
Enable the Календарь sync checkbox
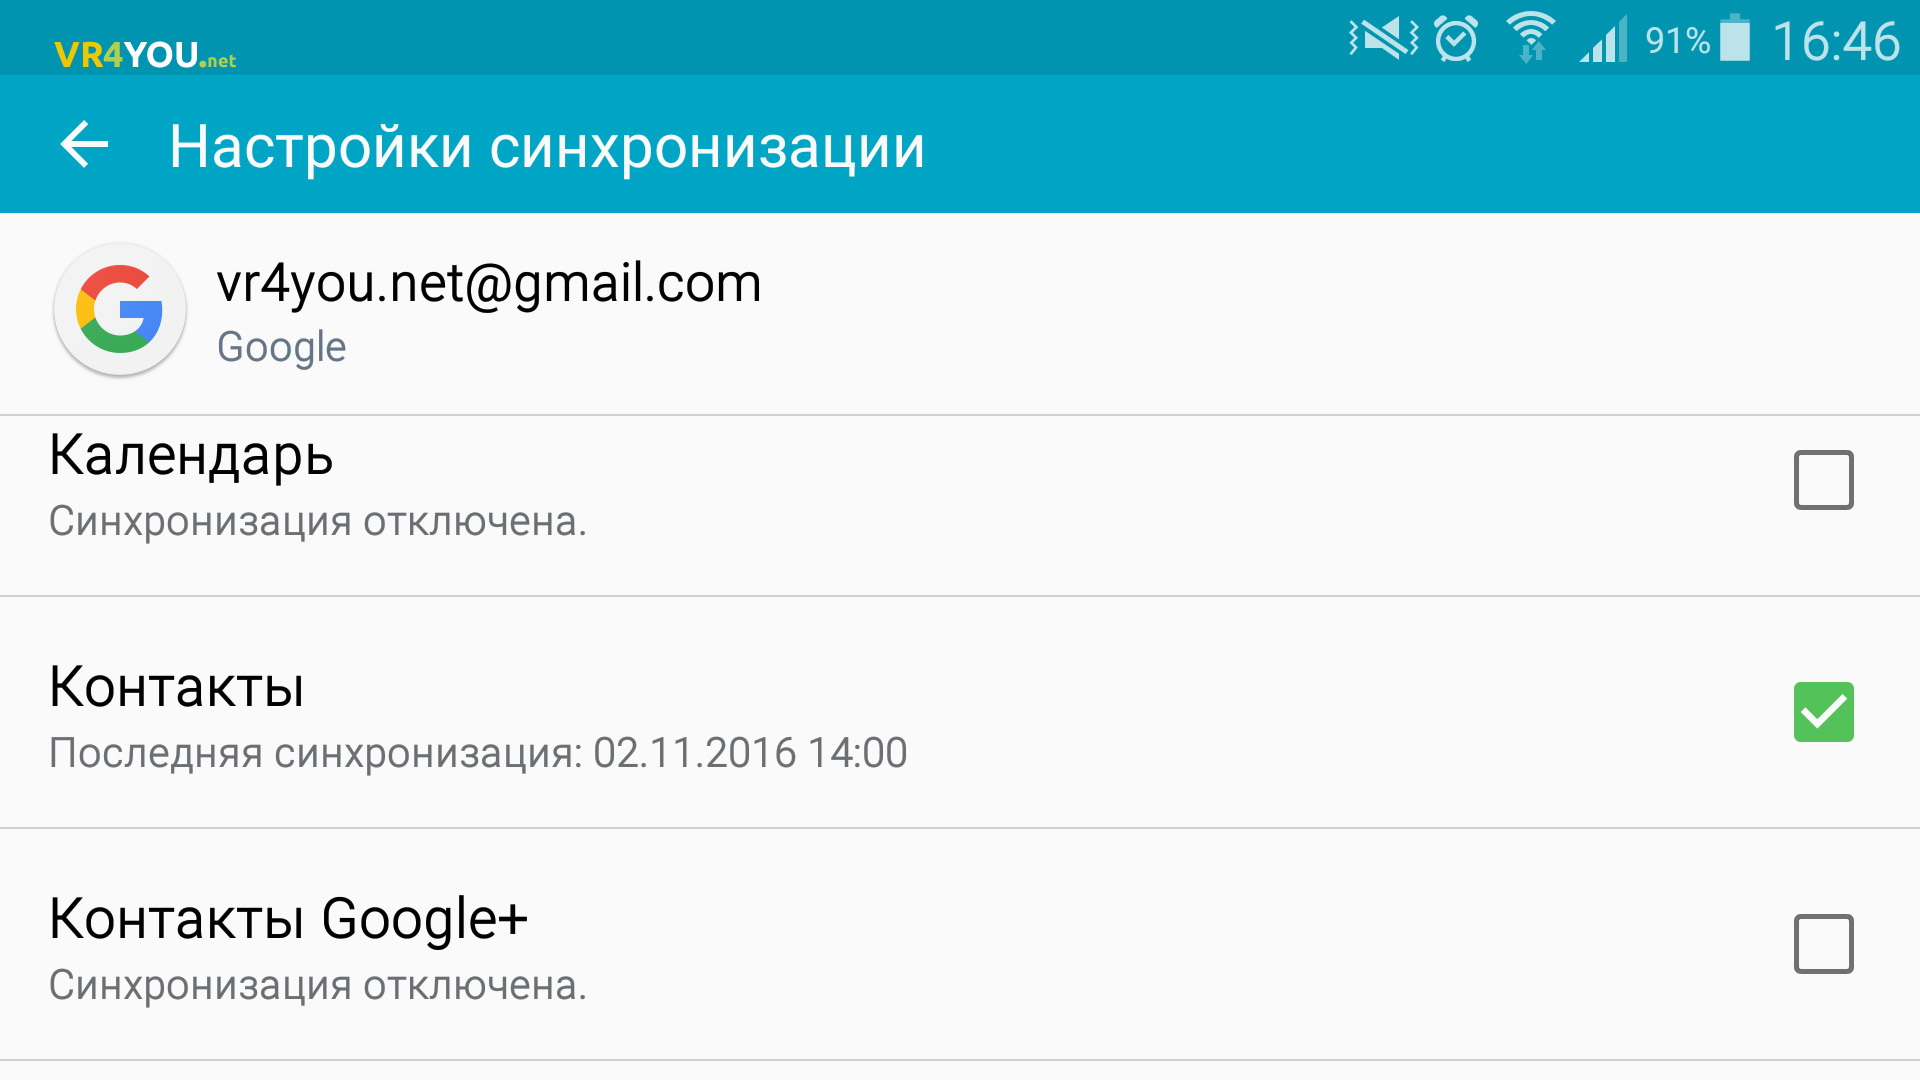[x=1823, y=480]
